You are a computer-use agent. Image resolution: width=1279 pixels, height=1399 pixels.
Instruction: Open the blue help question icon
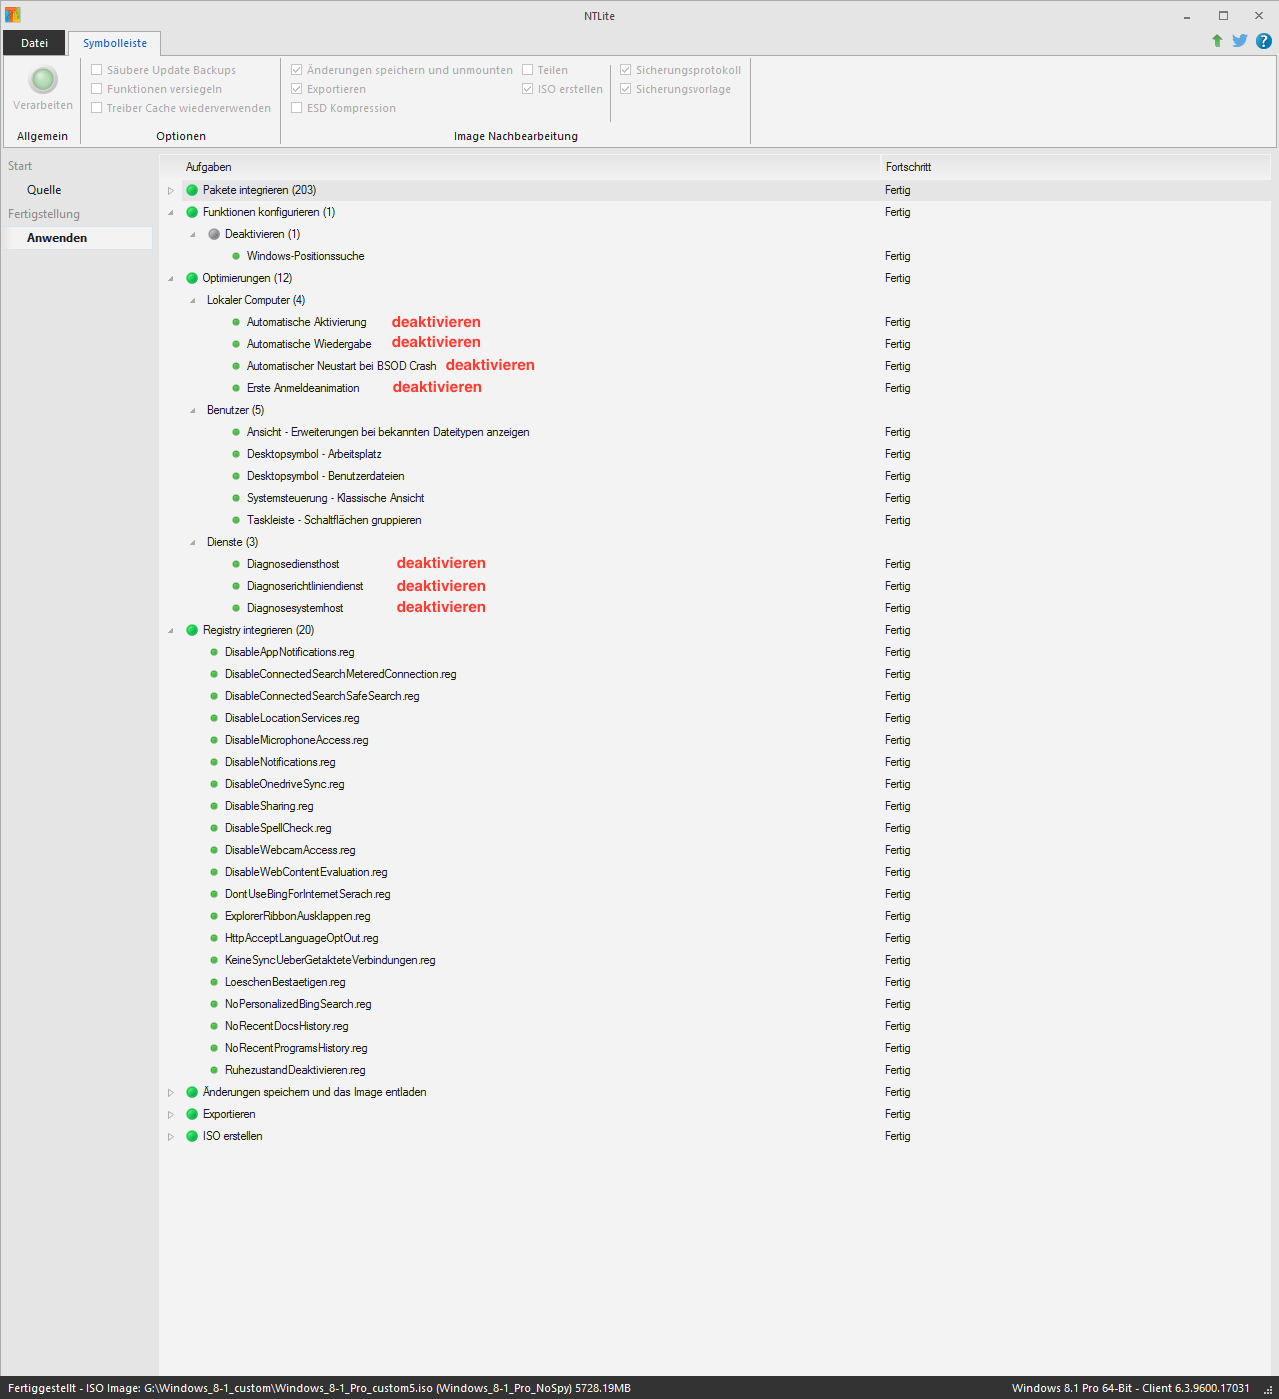1264,41
